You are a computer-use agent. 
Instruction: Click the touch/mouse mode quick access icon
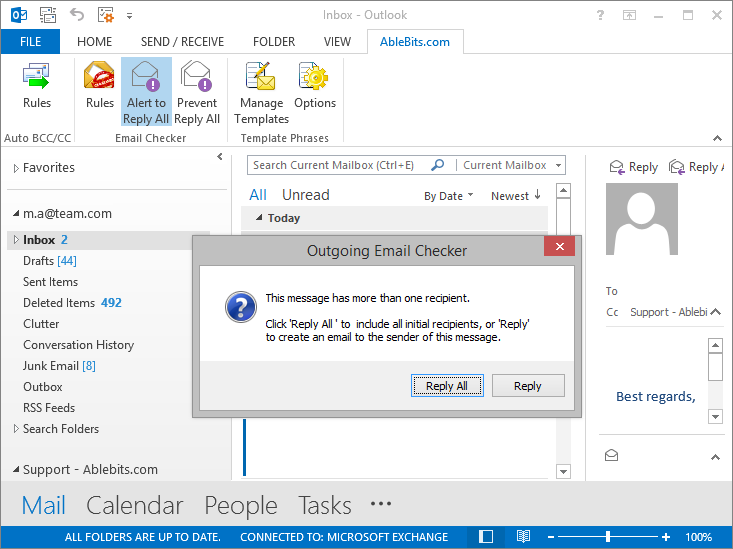[x=106, y=15]
